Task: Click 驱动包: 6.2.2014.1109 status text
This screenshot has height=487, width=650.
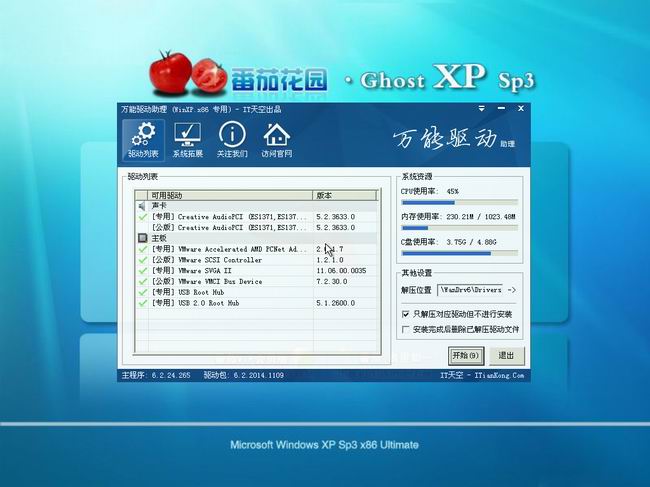Action: tap(243, 375)
